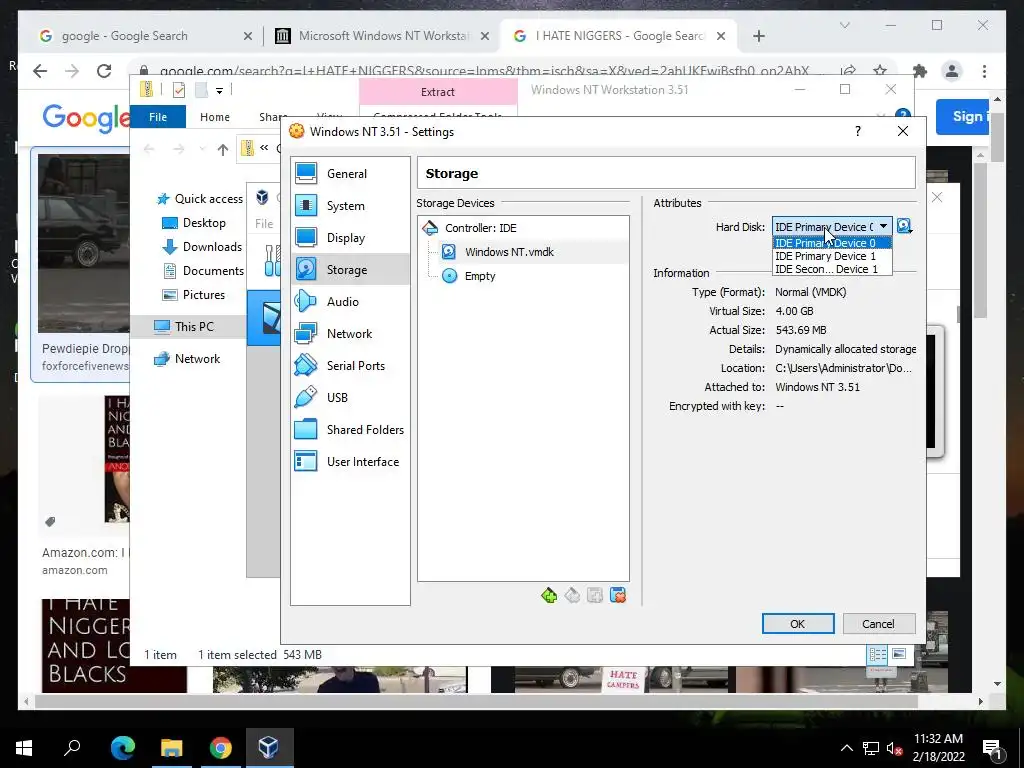
Task: Open Audio settings category
Action: tap(350, 301)
